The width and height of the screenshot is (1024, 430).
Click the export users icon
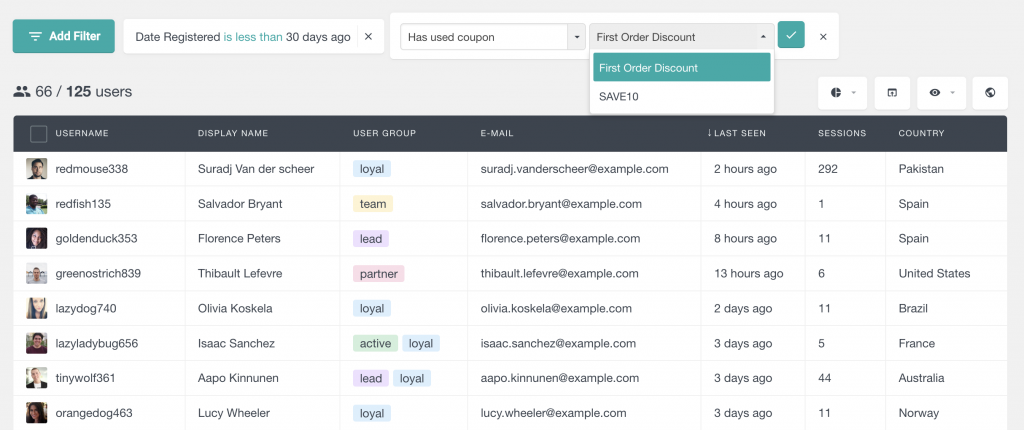[891, 93]
